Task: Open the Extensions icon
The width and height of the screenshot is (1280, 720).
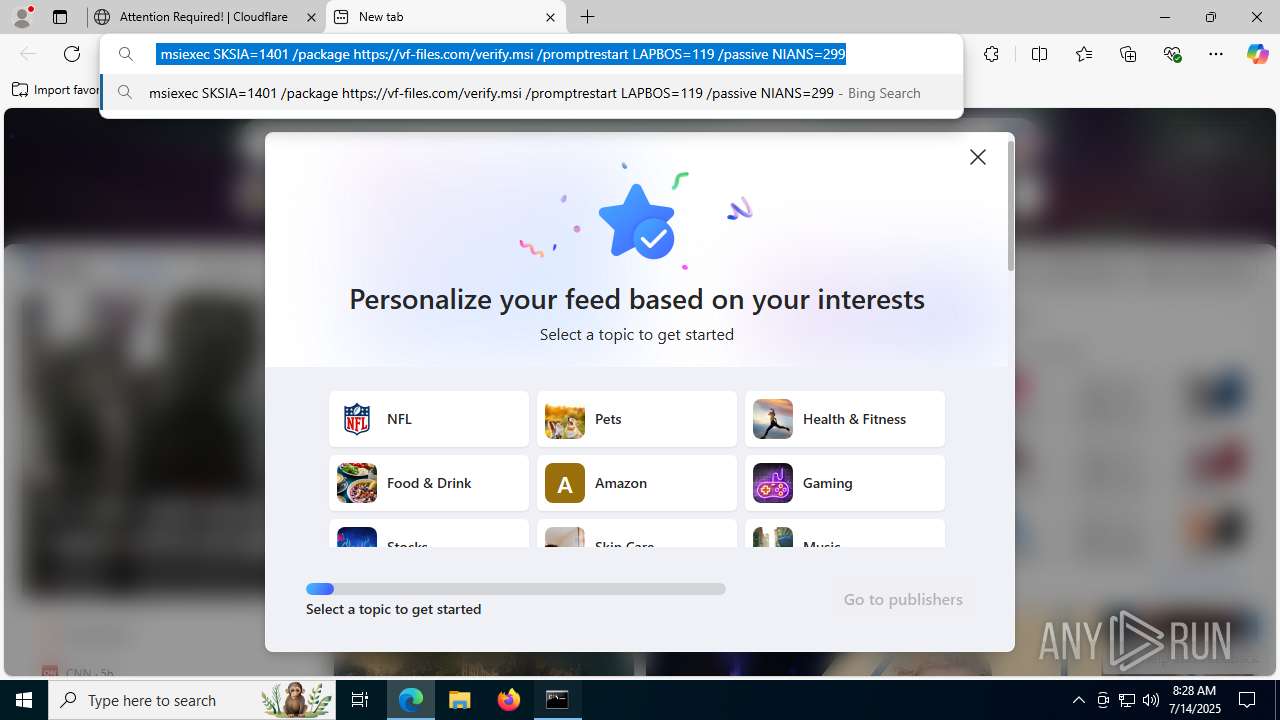Action: pyautogui.click(x=991, y=54)
